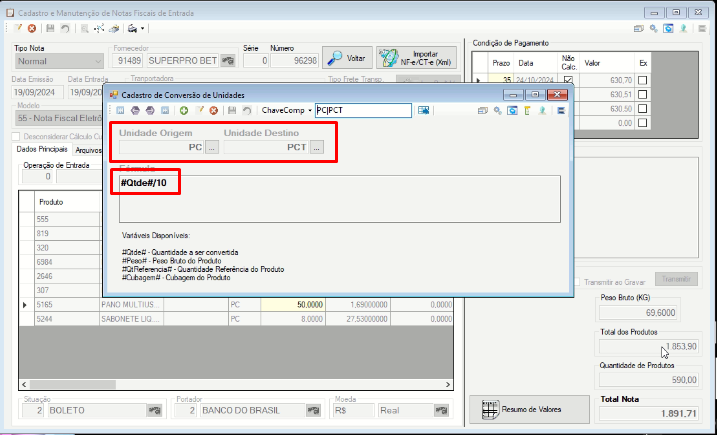Open the ChaveComp dropdown arrow
Viewport: 717px width, 435px height.
tap(310, 110)
